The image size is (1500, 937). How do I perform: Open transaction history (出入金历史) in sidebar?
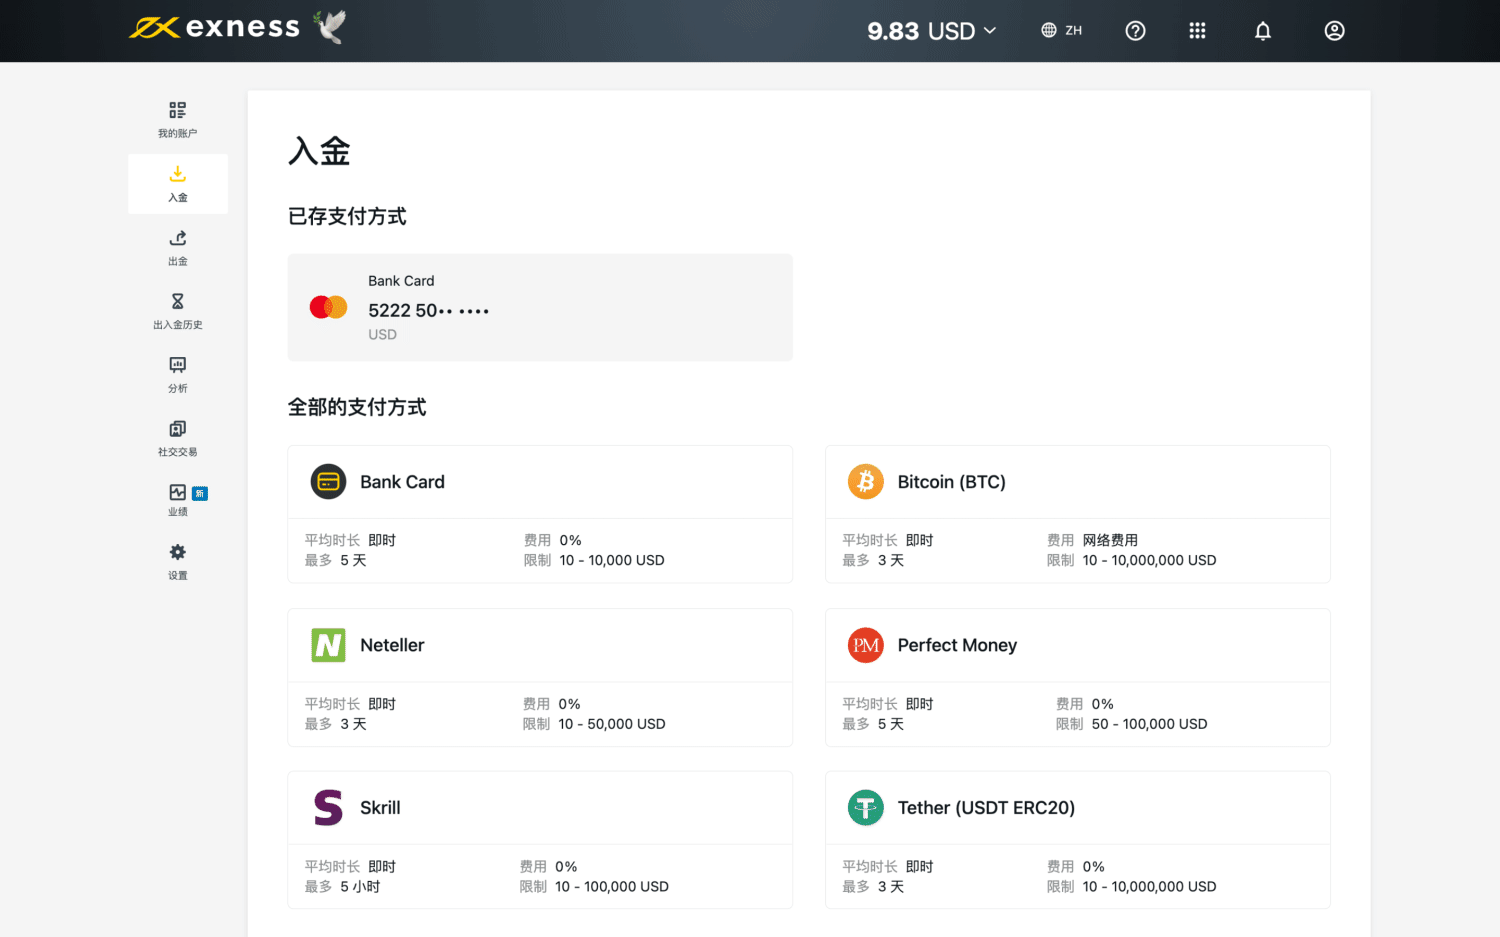[x=177, y=311]
